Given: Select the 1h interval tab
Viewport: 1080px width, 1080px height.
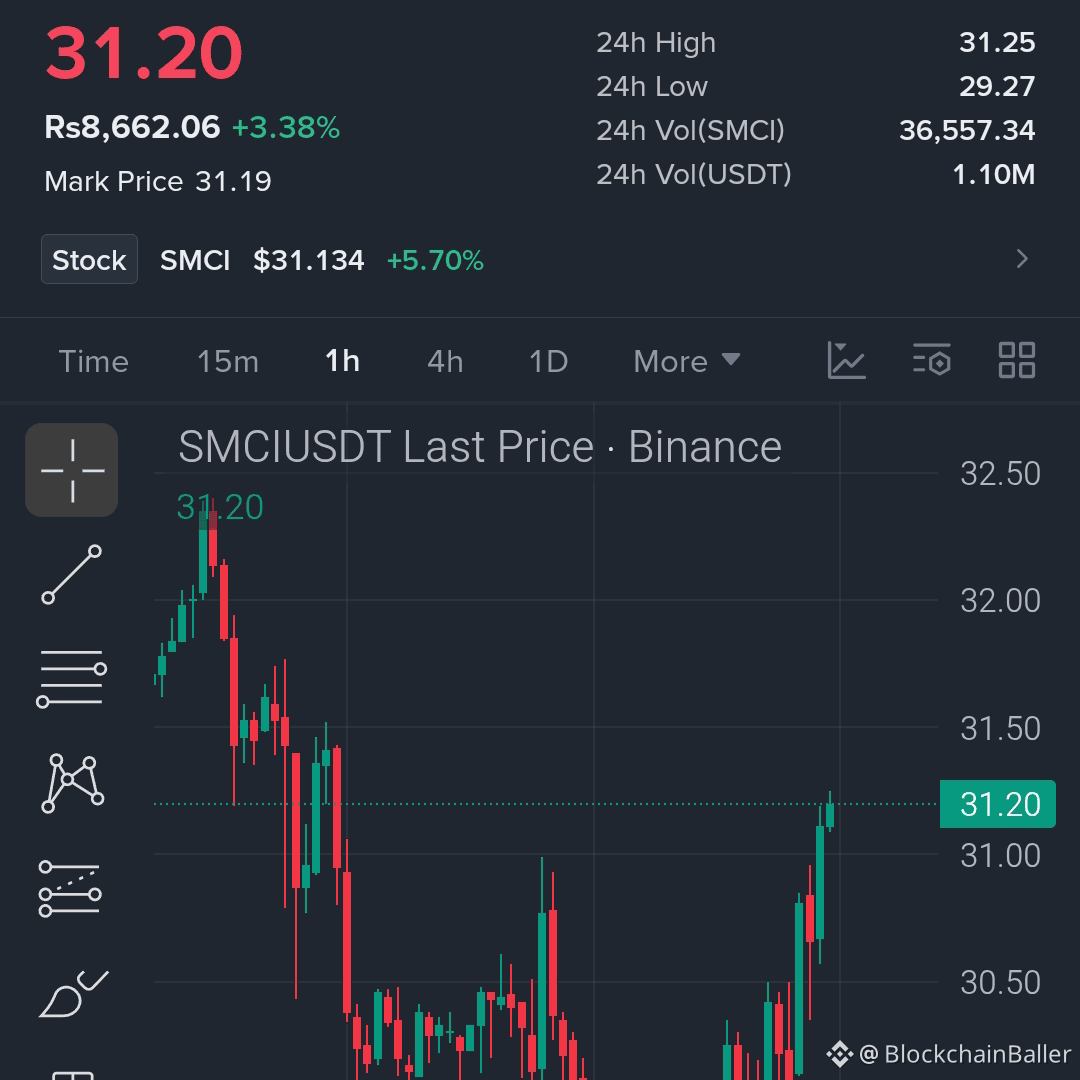Looking at the screenshot, I should point(342,361).
